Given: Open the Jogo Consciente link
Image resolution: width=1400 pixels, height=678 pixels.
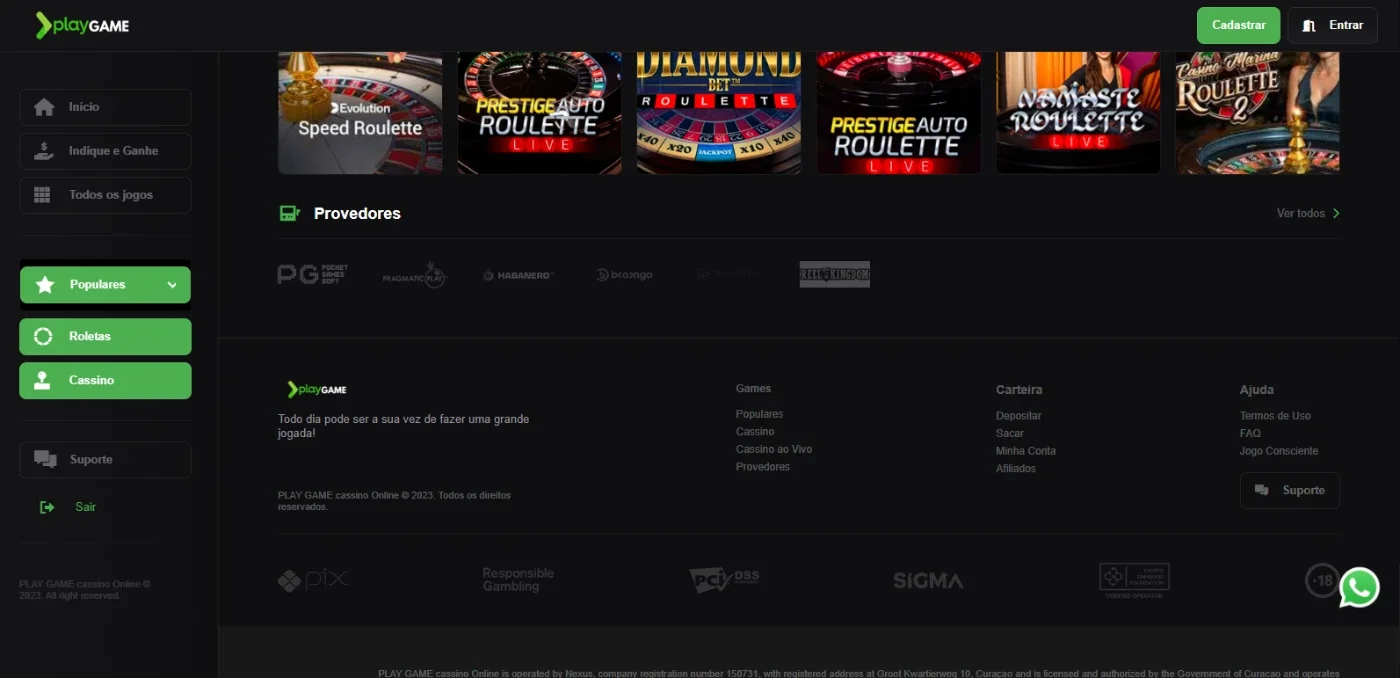Looking at the screenshot, I should click(1279, 451).
